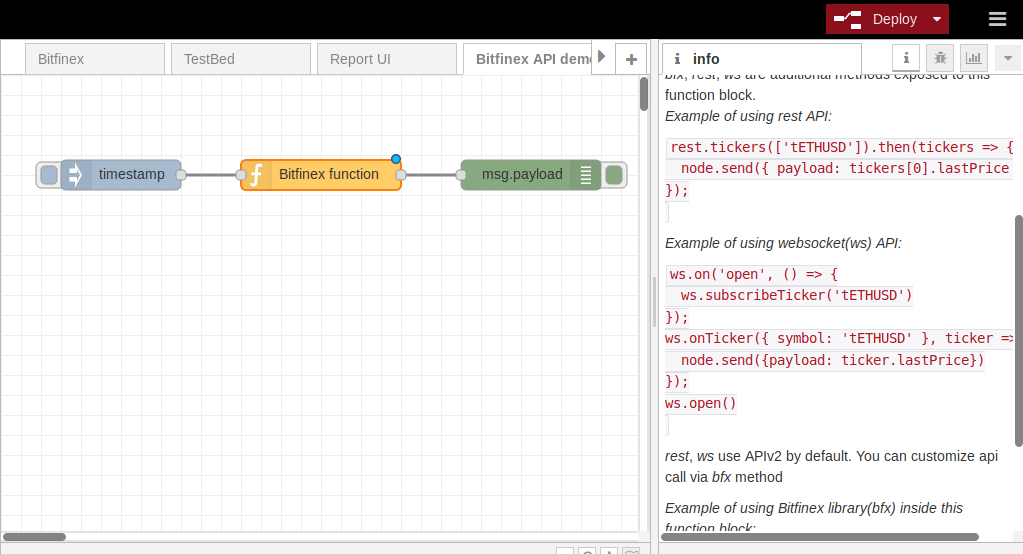1023x554 pixels.
Task: Toggle the msg.payload debug output button
Action: (x=614, y=175)
